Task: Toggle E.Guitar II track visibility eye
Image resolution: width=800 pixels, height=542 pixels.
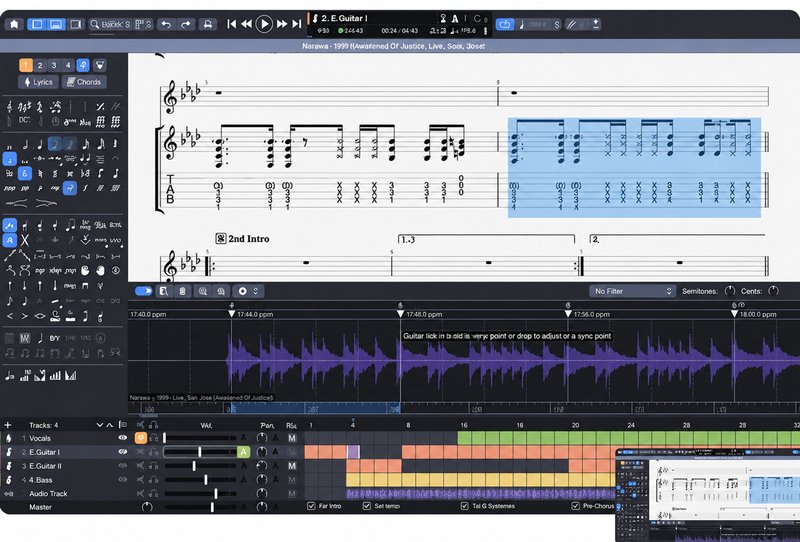Action: coord(122,465)
